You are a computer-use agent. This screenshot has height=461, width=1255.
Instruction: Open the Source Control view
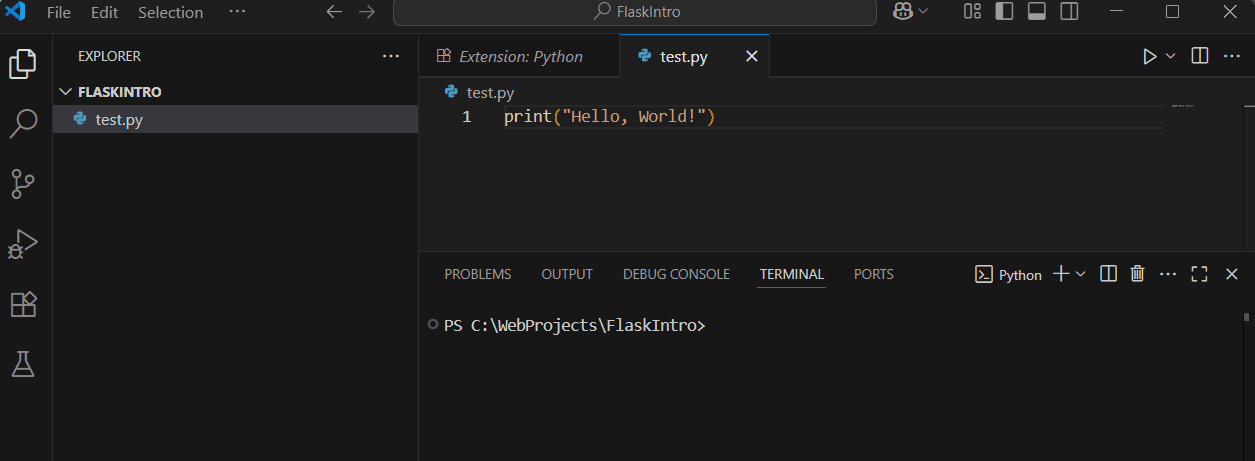click(23, 184)
